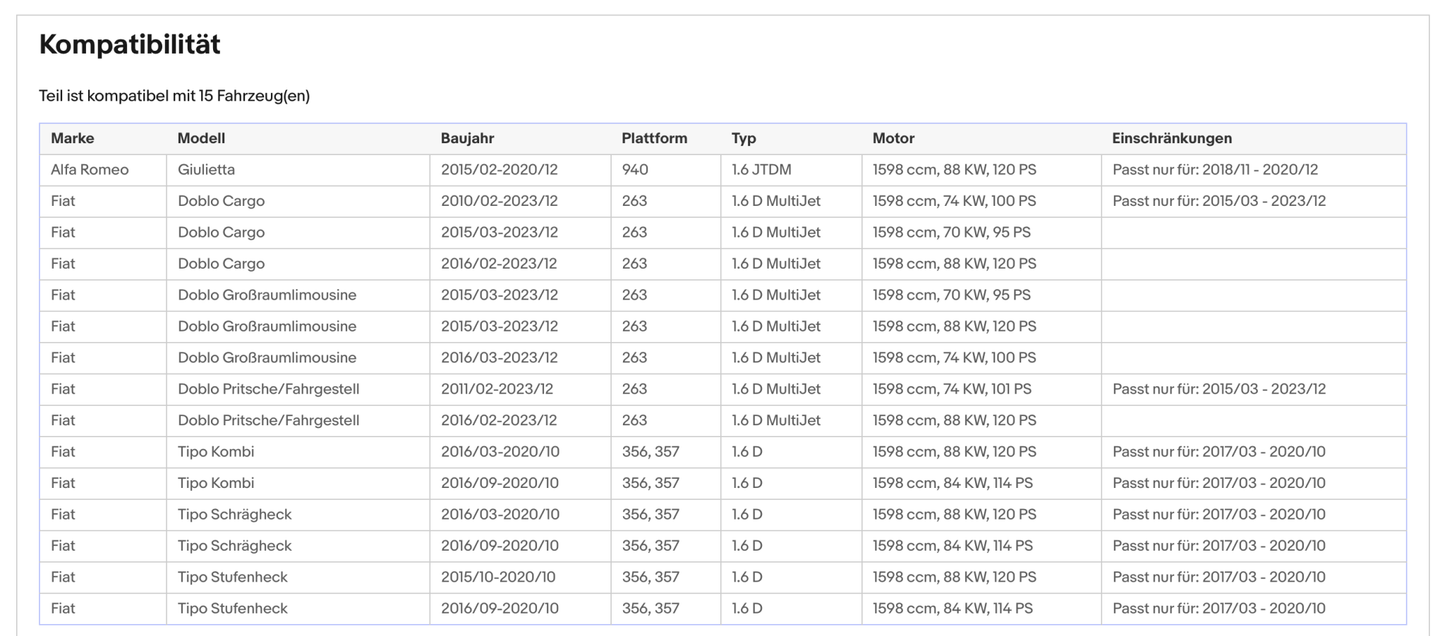
Task: Click the 1.6 JTDM type cell
Action: point(761,170)
